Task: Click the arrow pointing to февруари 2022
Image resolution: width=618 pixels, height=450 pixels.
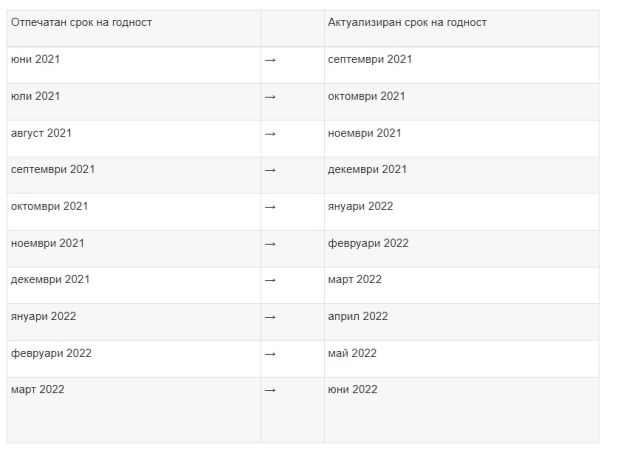Action: (270, 244)
